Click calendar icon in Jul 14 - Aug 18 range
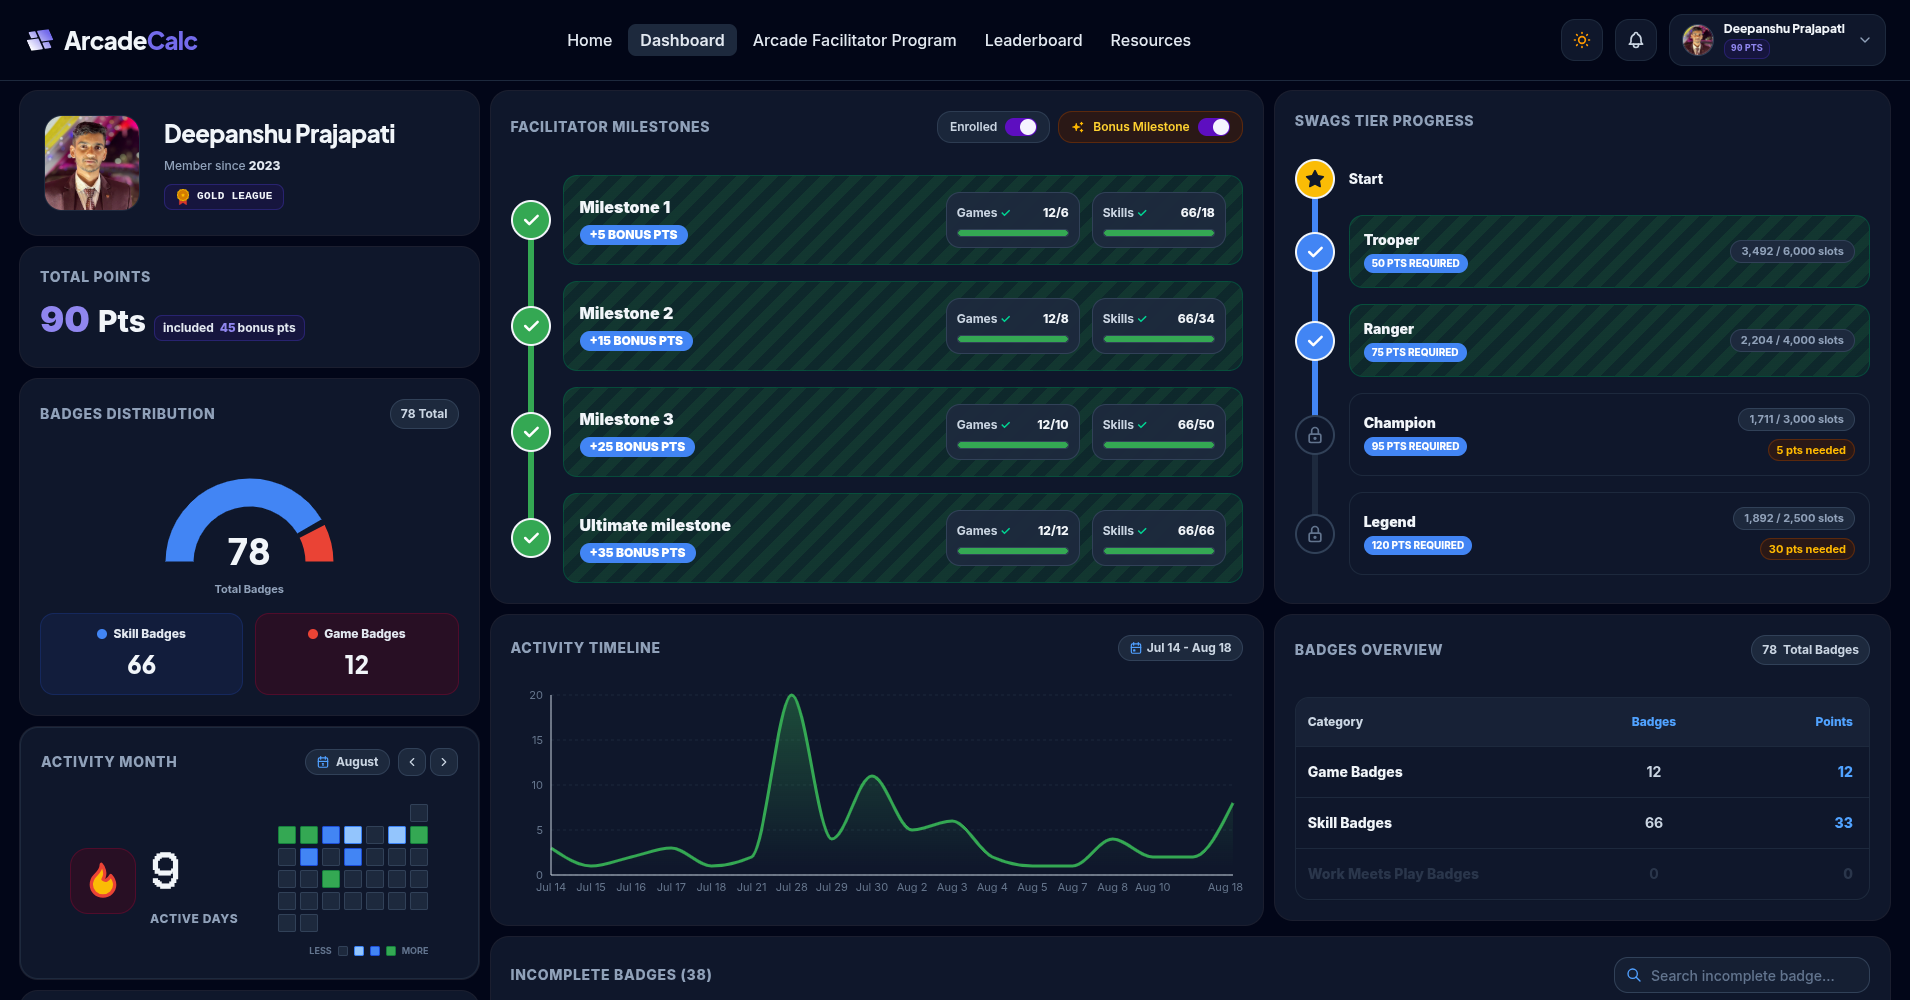This screenshot has height=1000, width=1910. click(1136, 648)
